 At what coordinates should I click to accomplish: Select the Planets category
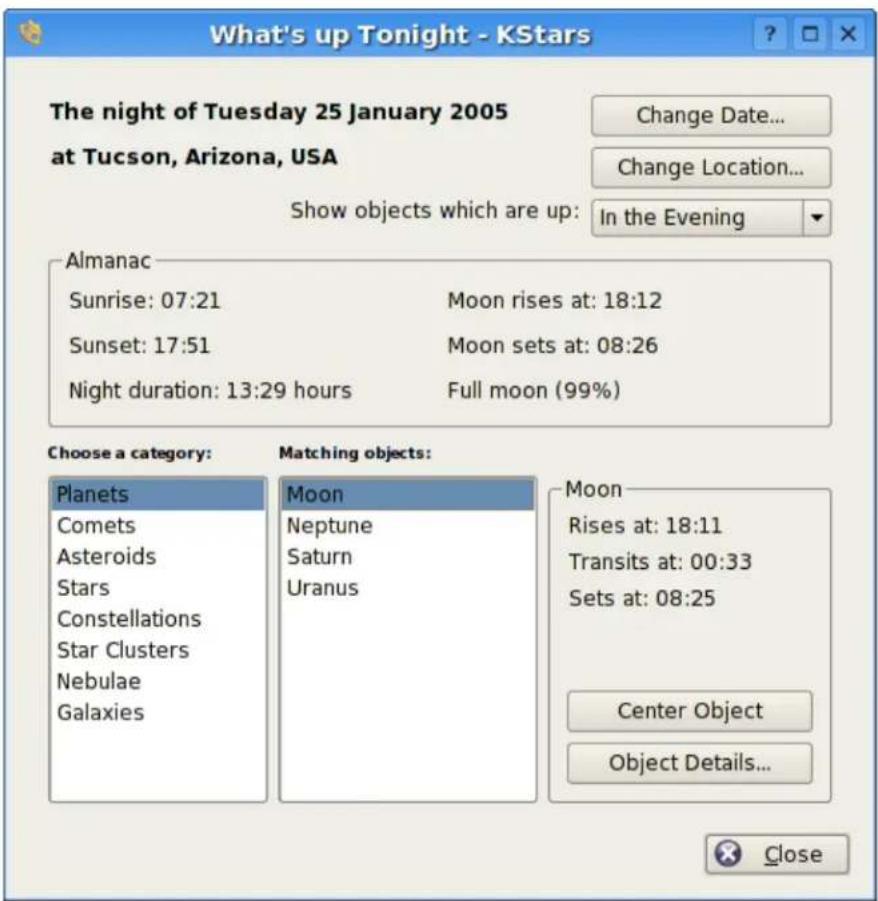coord(158,494)
